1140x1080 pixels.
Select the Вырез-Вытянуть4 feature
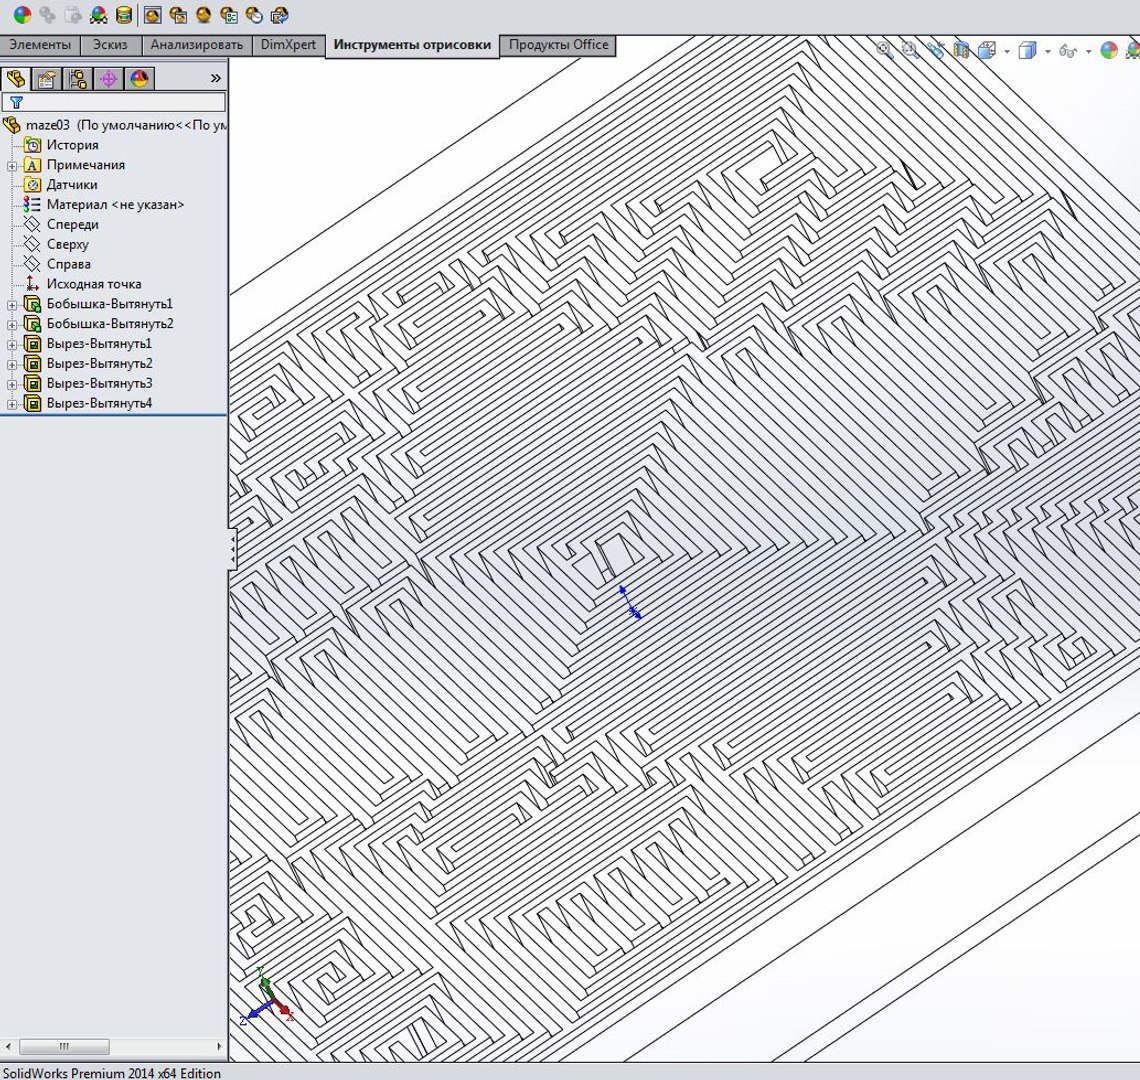[99, 403]
